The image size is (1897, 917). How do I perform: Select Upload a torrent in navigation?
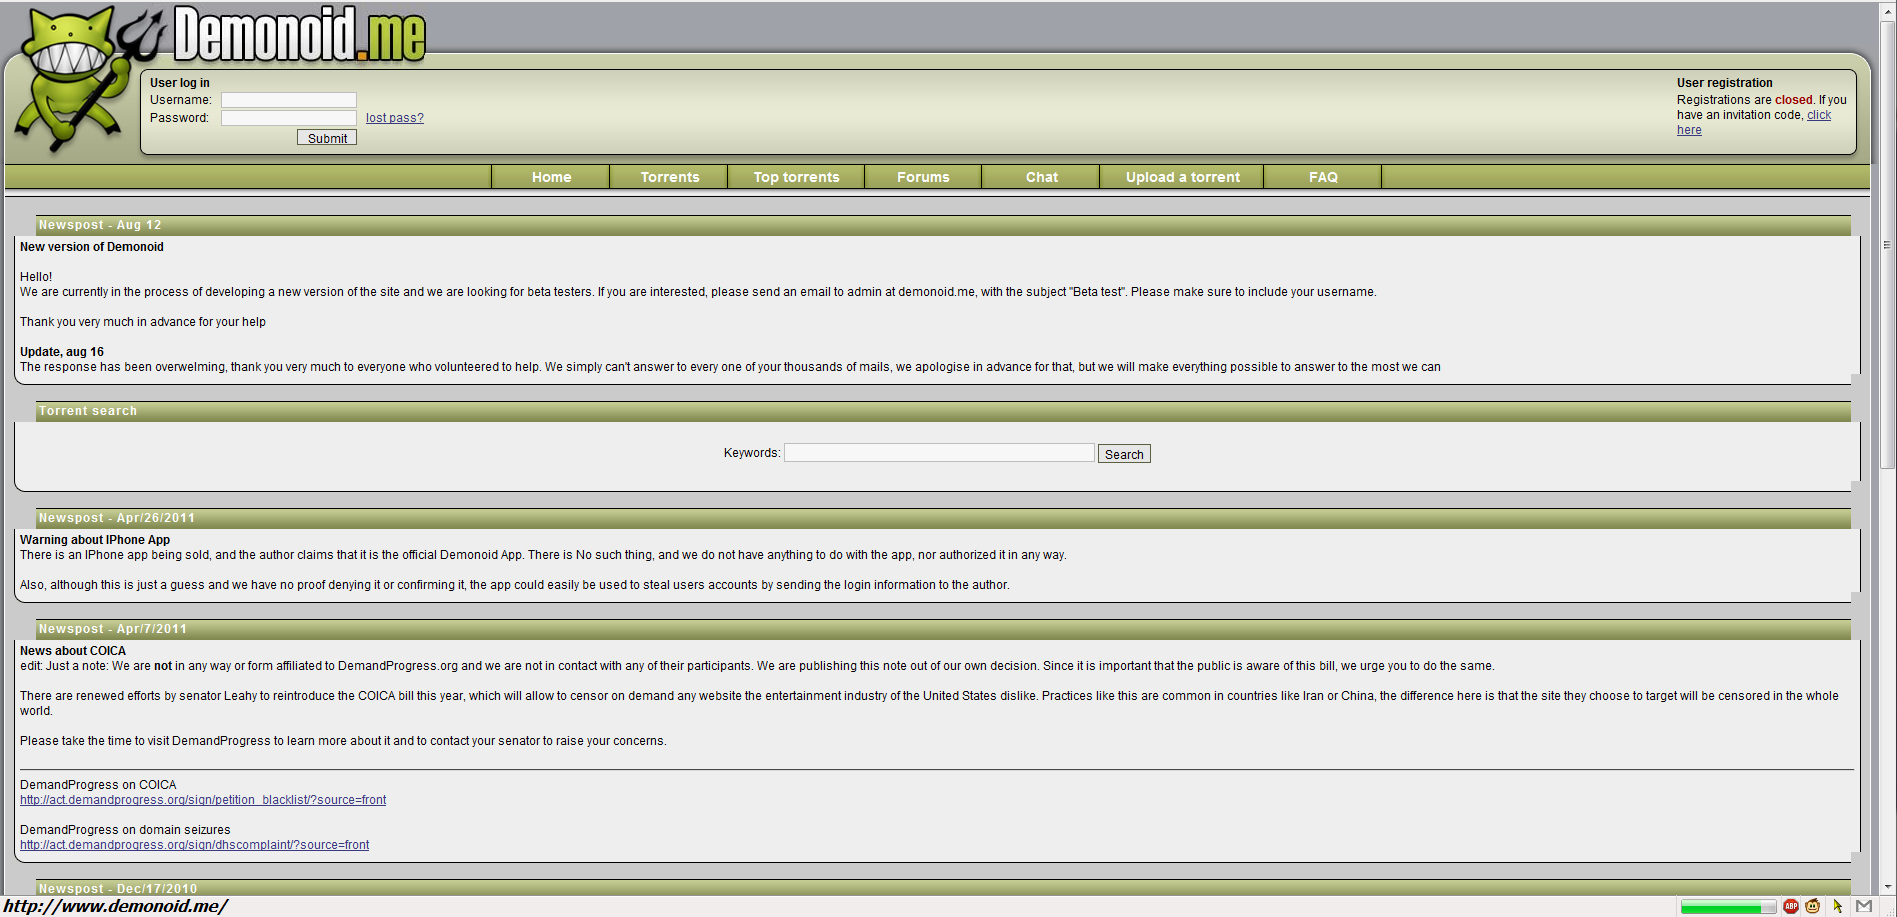pos(1182,177)
